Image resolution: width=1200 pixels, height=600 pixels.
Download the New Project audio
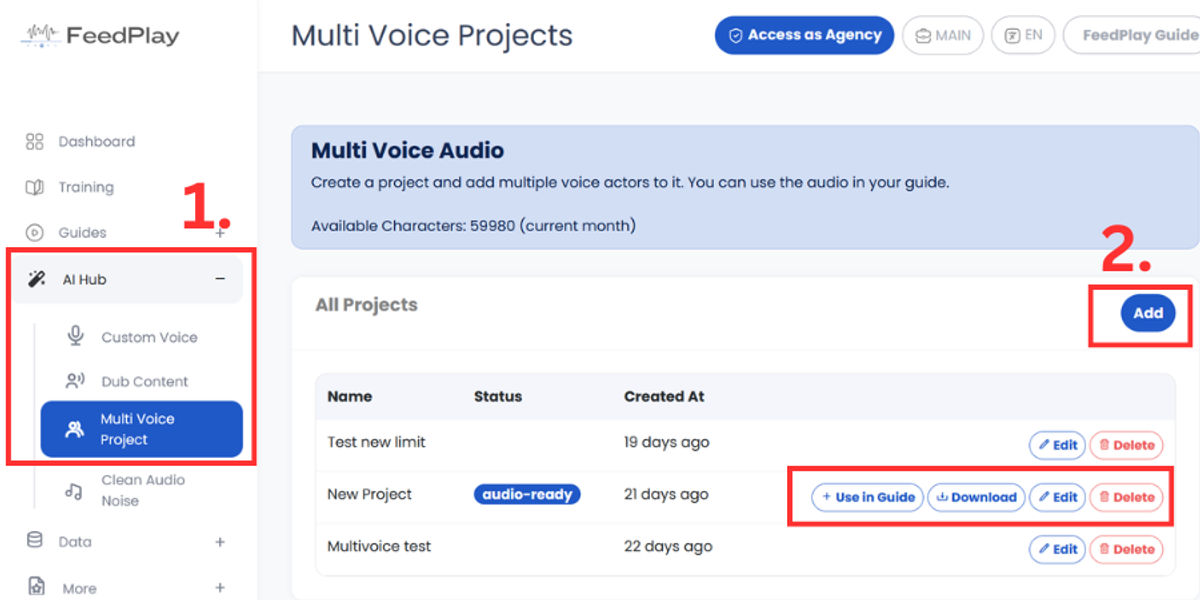tap(975, 497)
